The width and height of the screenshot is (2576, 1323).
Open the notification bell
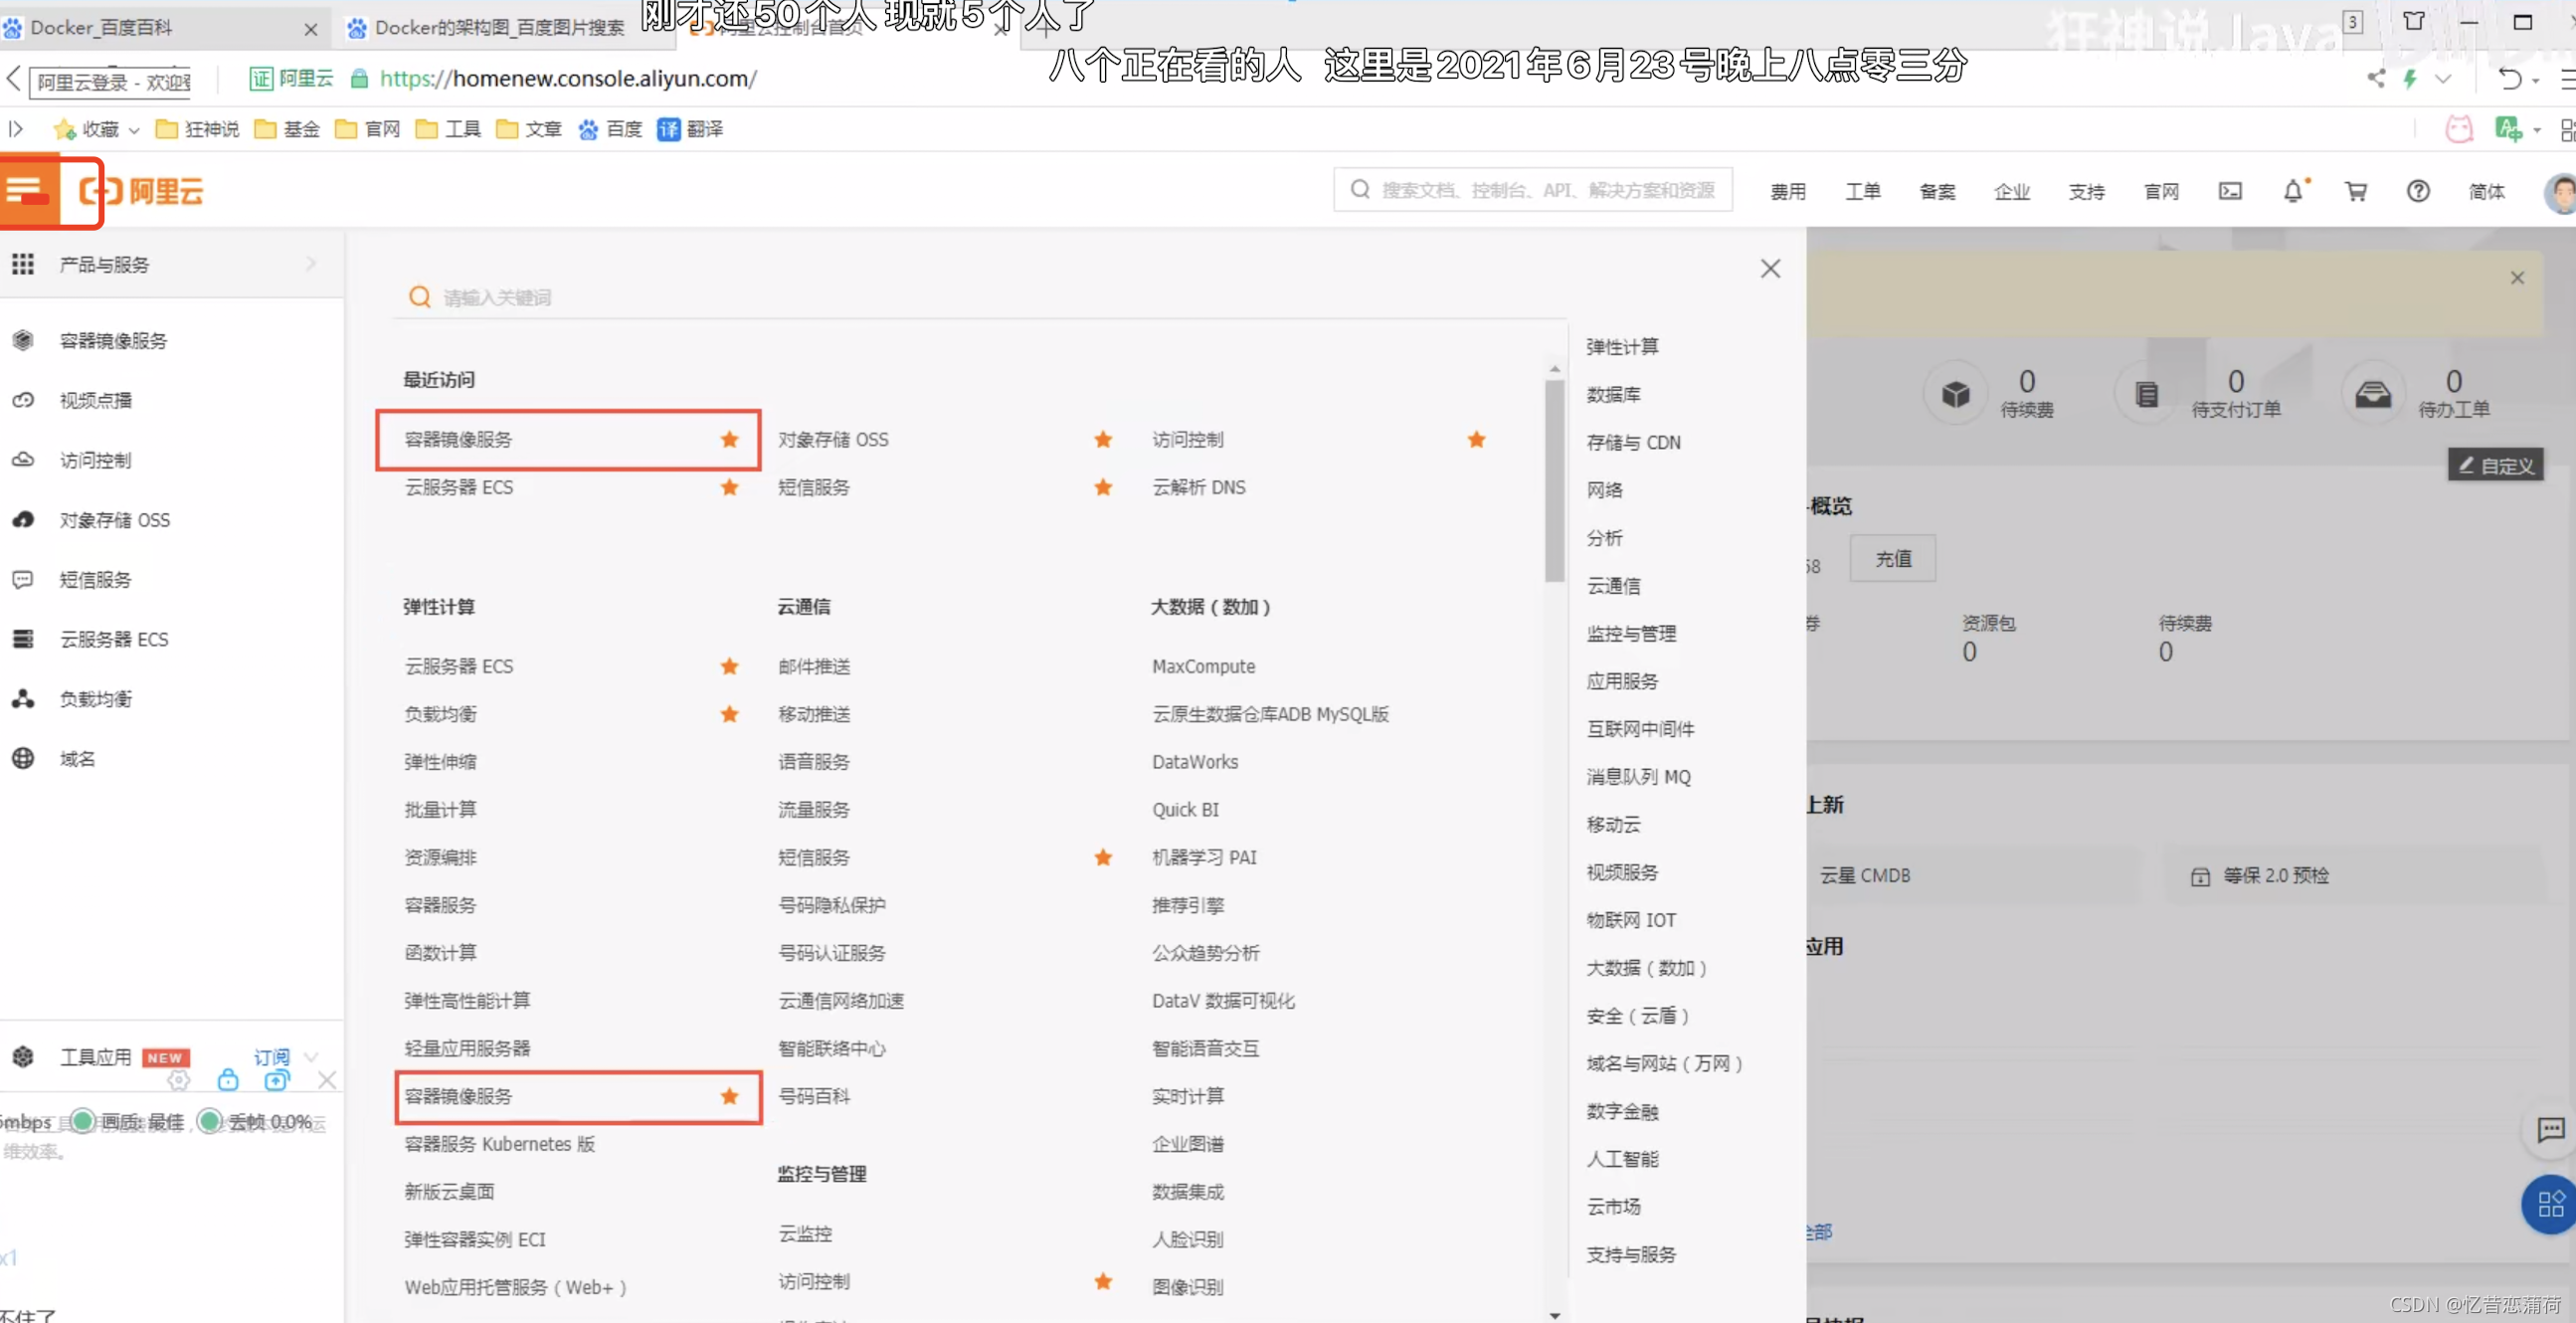pos(2293,191)
